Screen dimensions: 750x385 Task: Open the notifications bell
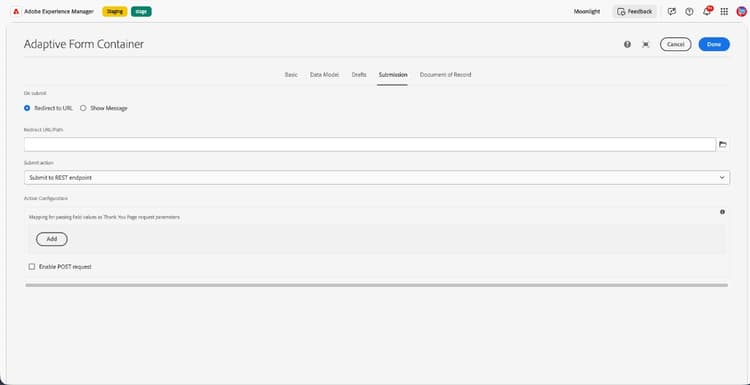707,11
